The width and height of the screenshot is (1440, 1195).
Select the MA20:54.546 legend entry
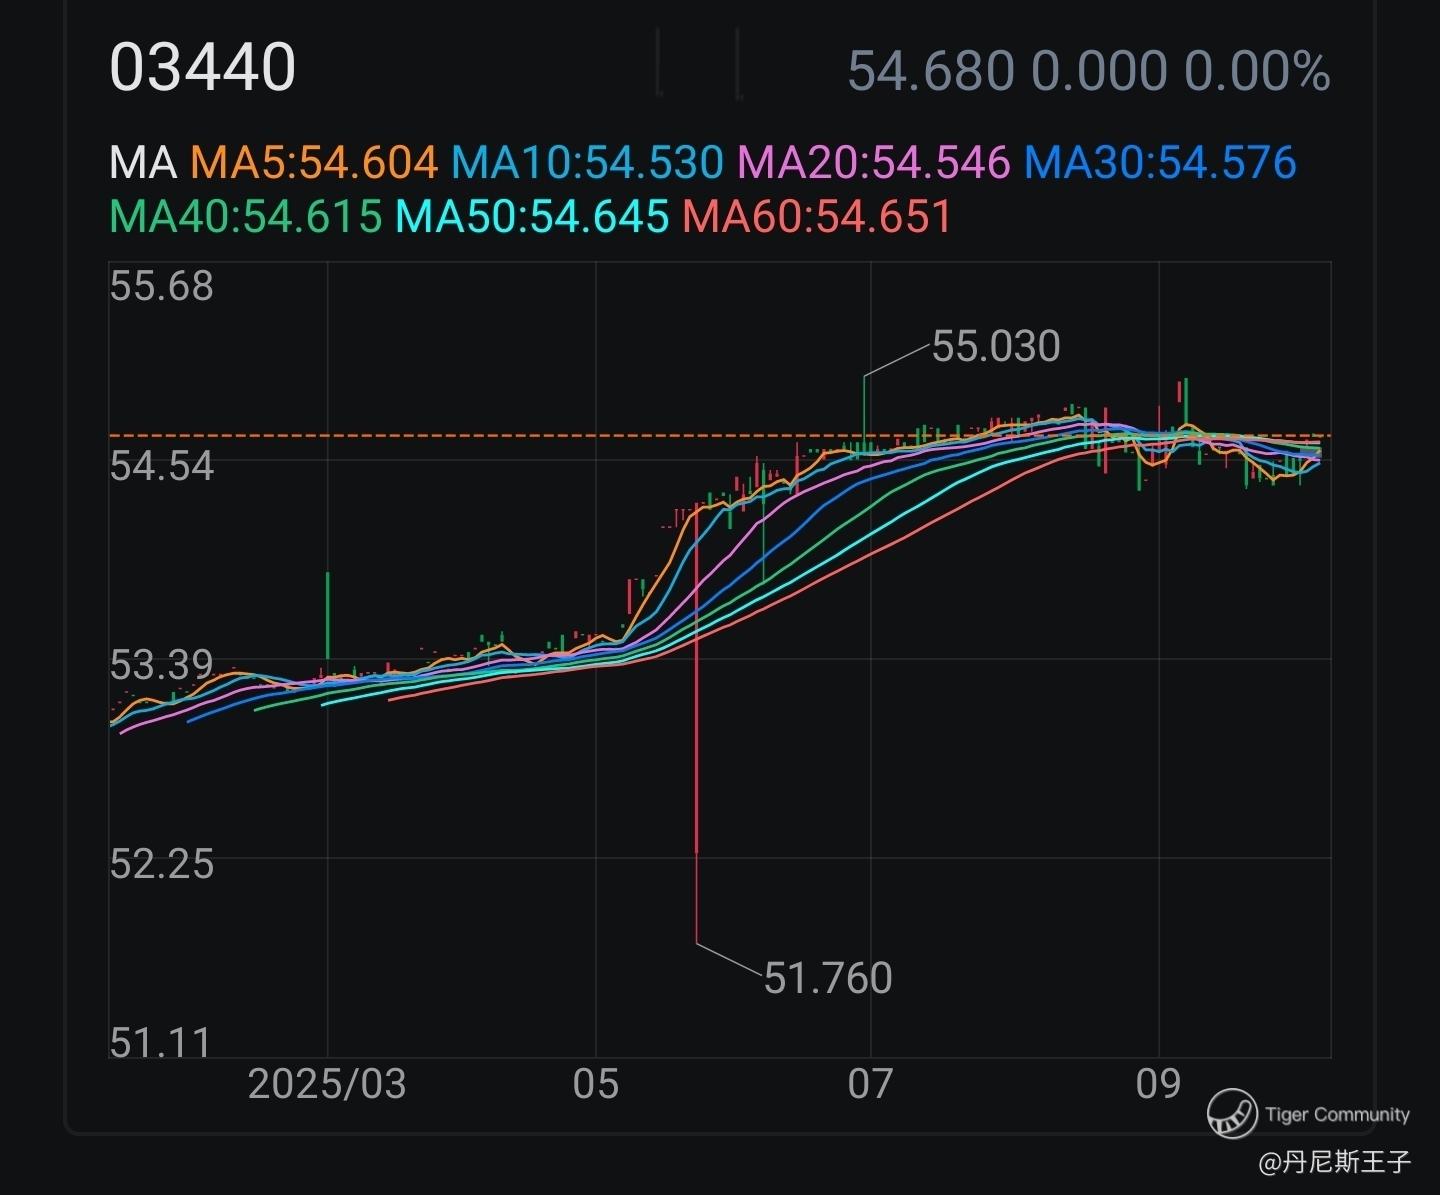[x=874, y=162]
